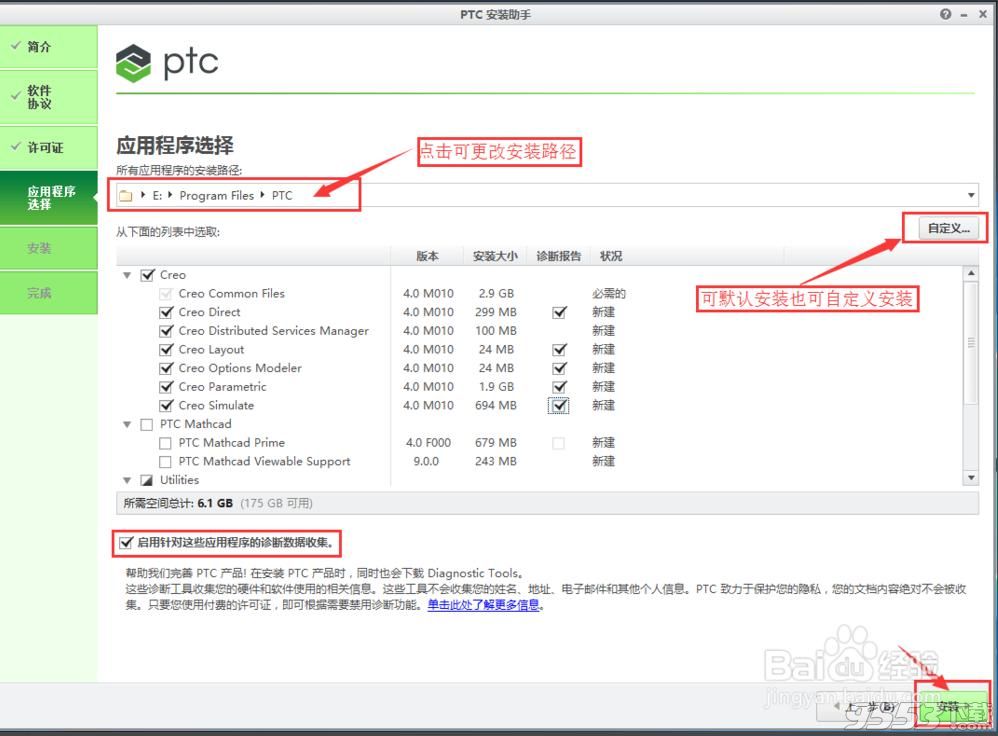998x736 pixels.
Task: Click the folder icon in install path
Action: pos(126,195)
